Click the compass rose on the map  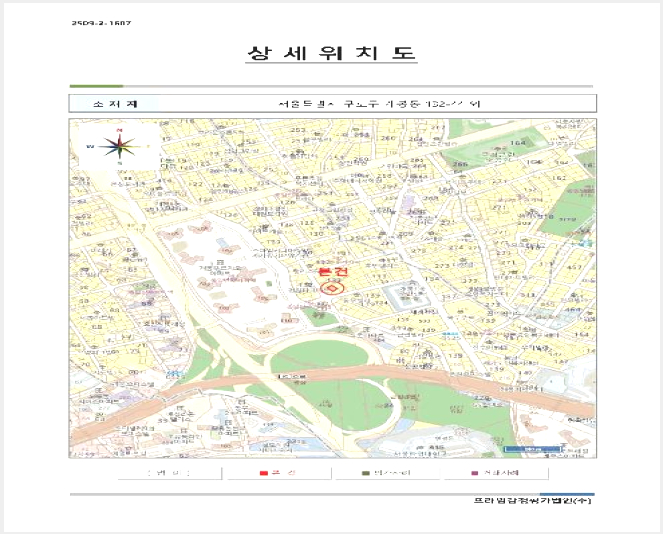click(120, 147)
